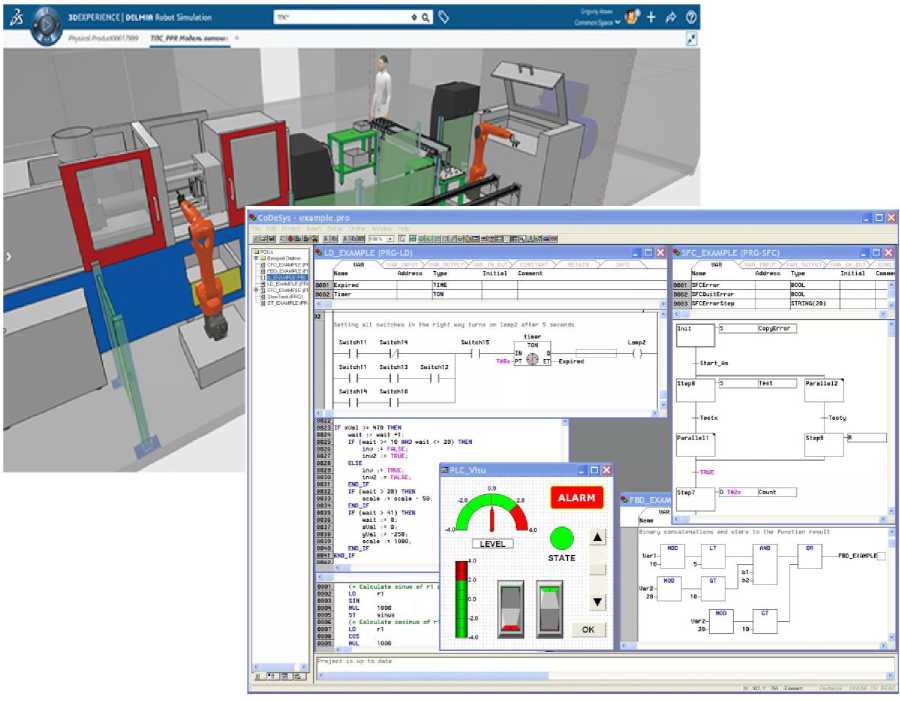Click the compass play button
This screenshot has width=900, height=701.
coord(46,25)
